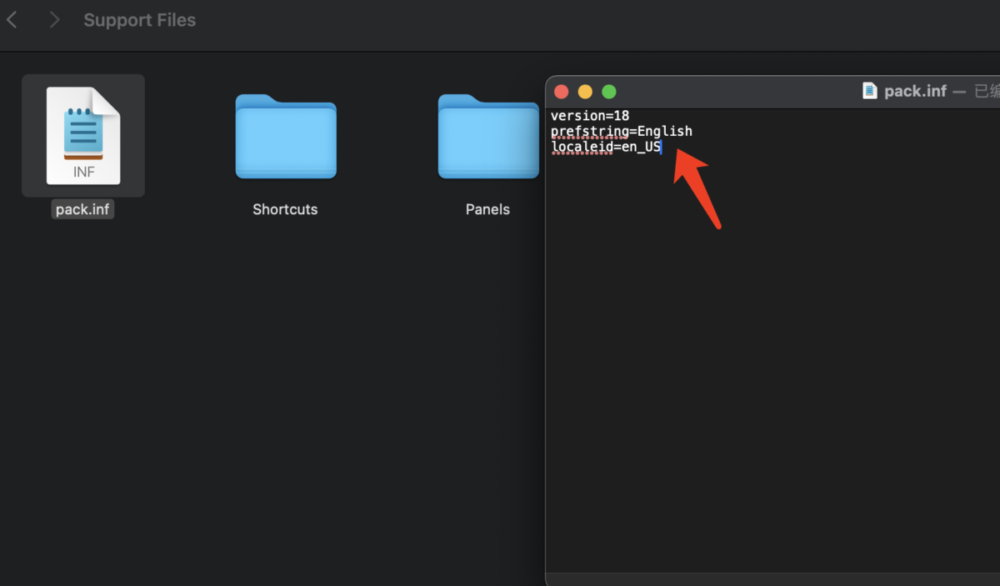Select the Shortcuts folder icon

pos(285,136)
